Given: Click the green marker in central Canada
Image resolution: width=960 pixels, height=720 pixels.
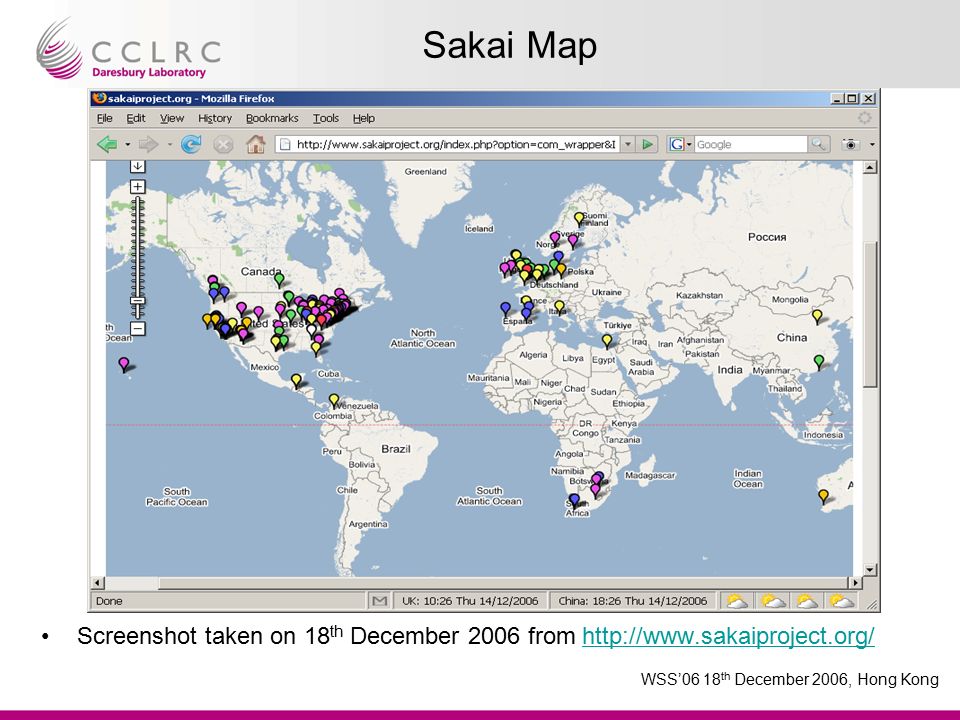Looking at the screenshot, I should [279, 280].
